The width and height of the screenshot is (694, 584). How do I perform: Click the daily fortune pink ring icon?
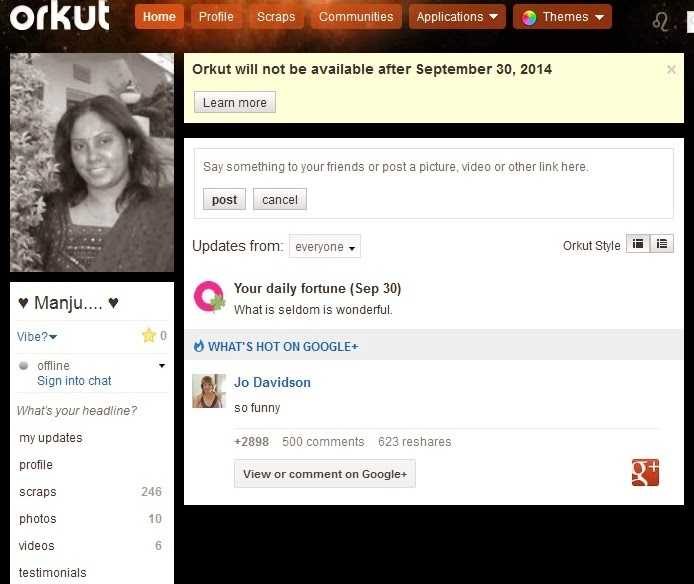pos(209,296)
